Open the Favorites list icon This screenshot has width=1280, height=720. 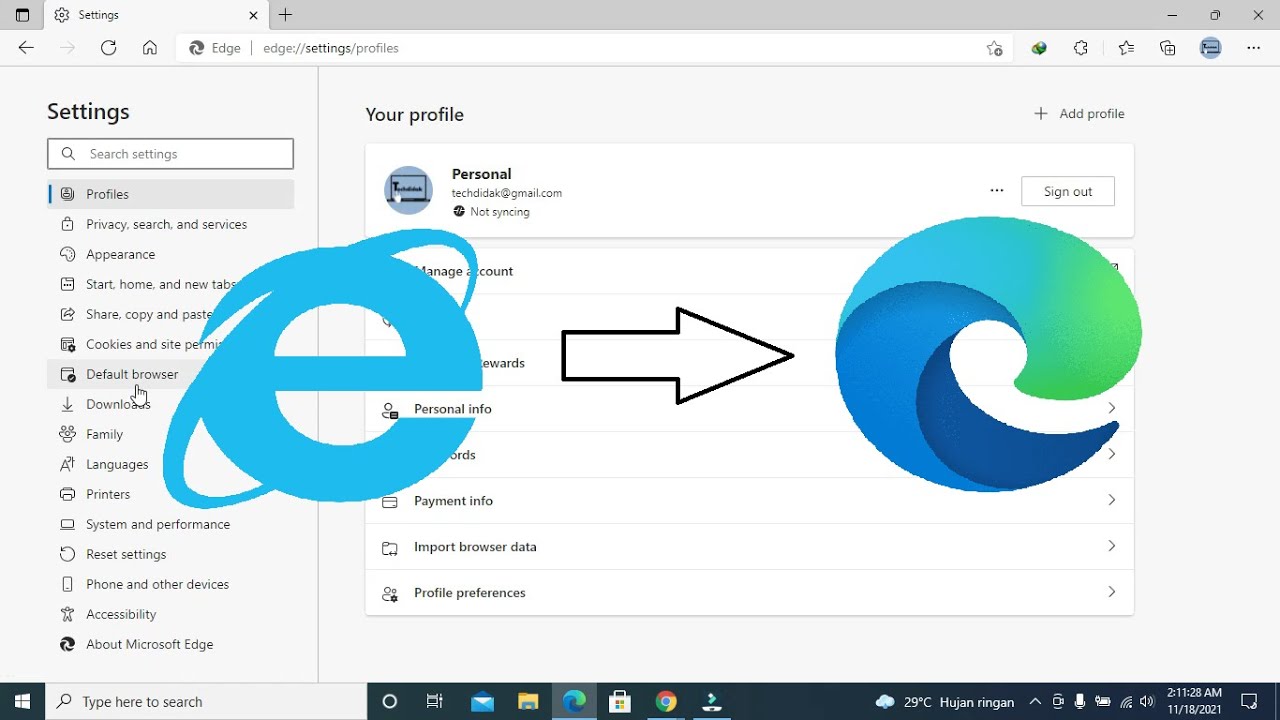pyautogui.click(x=1126, y=48)
